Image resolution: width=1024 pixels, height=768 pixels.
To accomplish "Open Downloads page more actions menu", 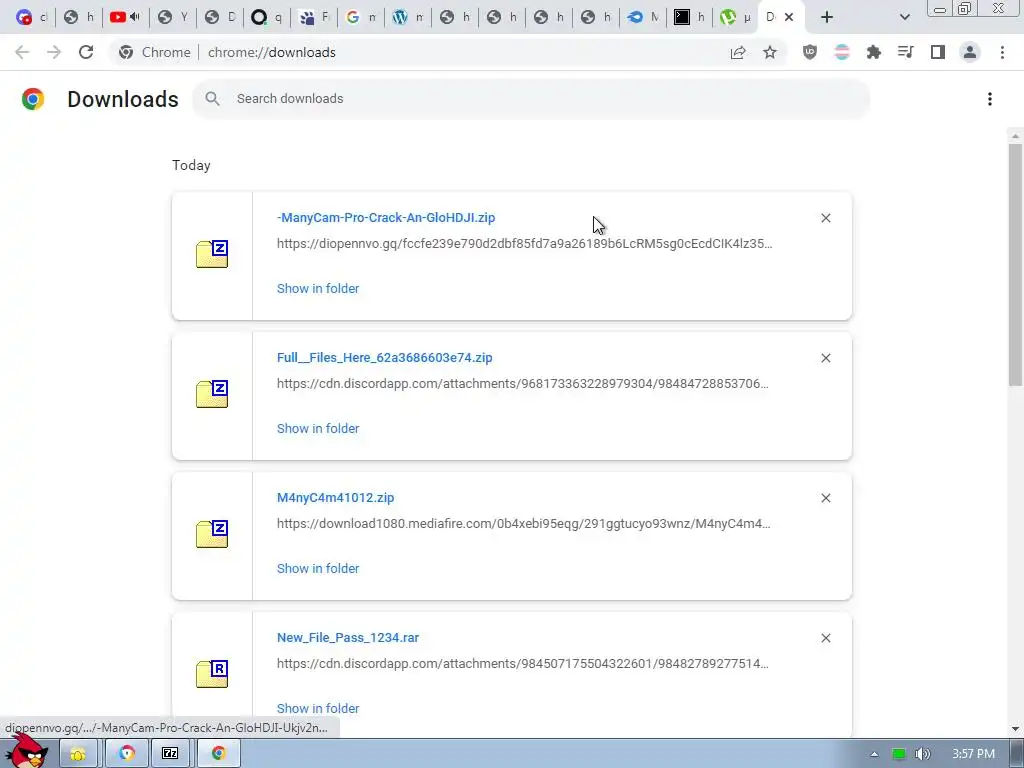I will (x=990, y=99).
